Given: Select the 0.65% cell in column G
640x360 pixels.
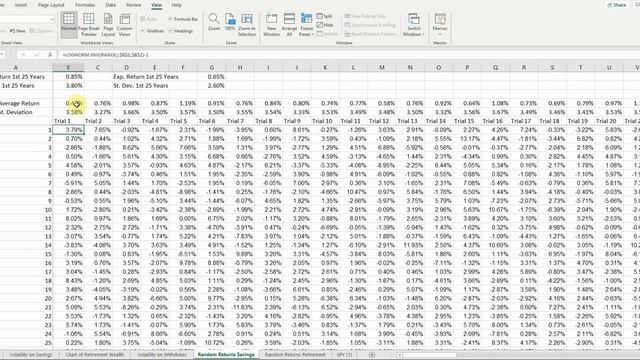Looking at the screenshot, I should (x=211, y=76).
